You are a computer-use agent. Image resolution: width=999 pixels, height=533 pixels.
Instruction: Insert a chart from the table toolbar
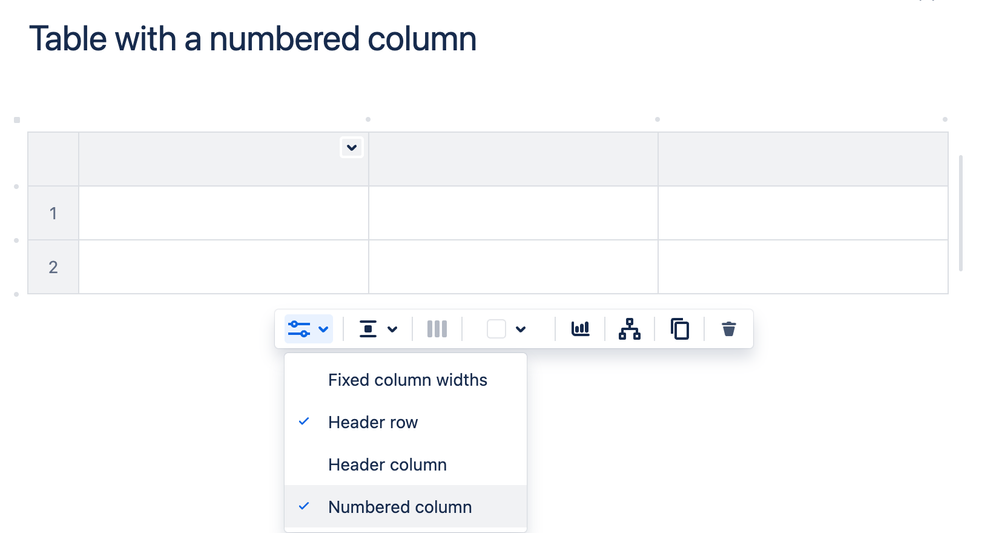[580, 329]
